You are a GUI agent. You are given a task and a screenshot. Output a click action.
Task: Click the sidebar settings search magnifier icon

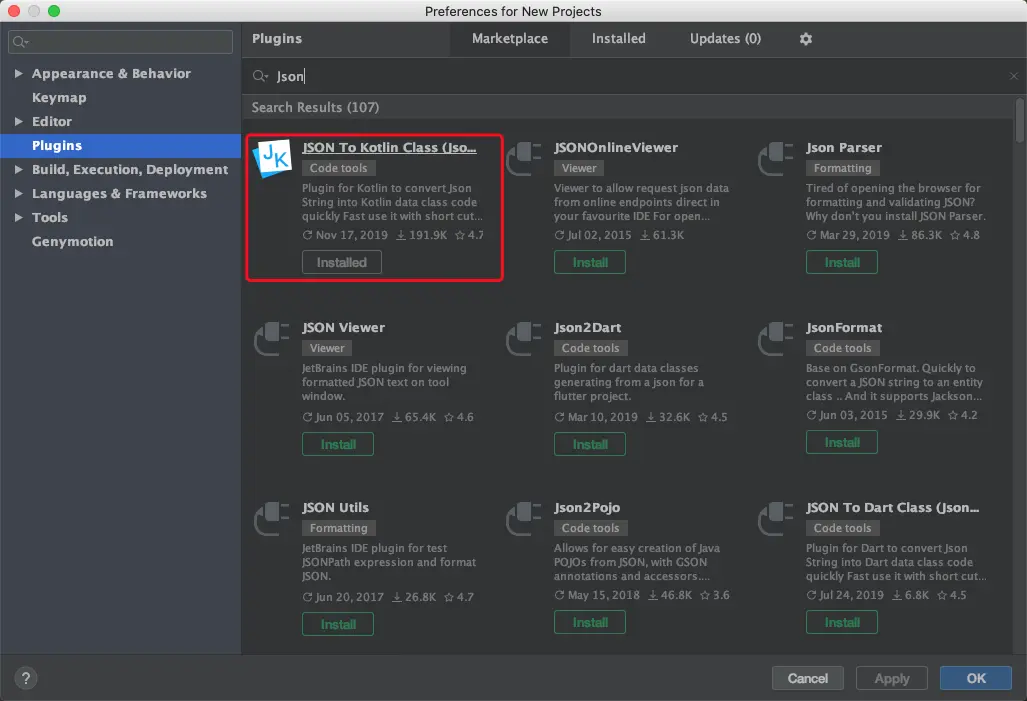[x=20, y=42]
